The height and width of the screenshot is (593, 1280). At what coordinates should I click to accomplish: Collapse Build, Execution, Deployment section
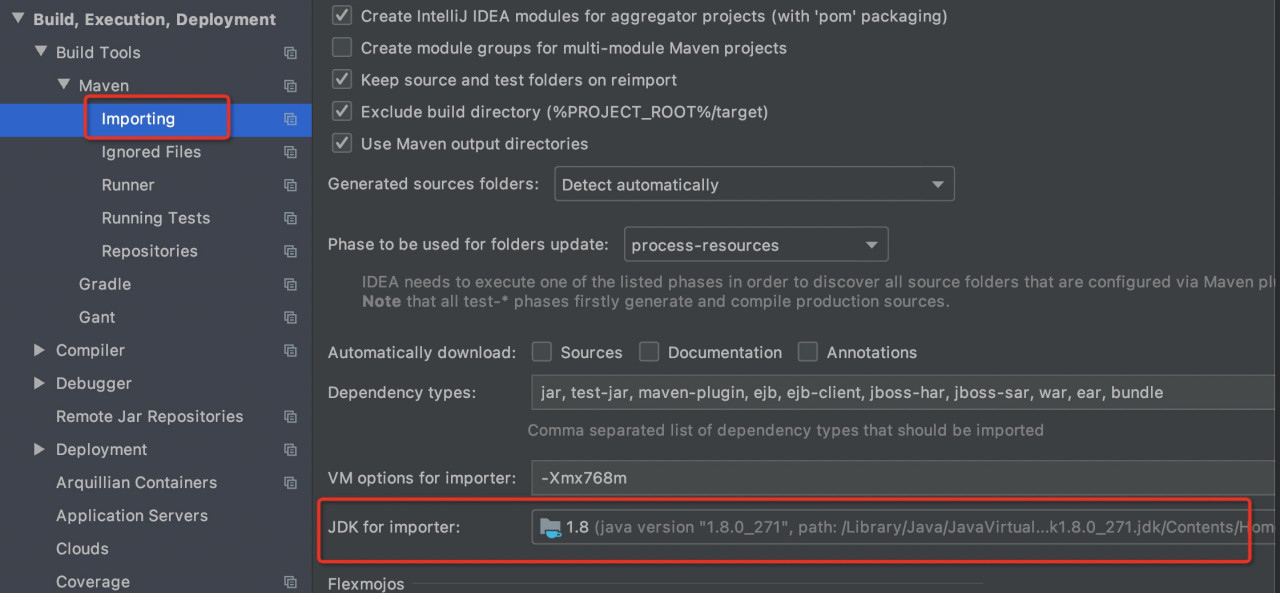tap(17, 18)
